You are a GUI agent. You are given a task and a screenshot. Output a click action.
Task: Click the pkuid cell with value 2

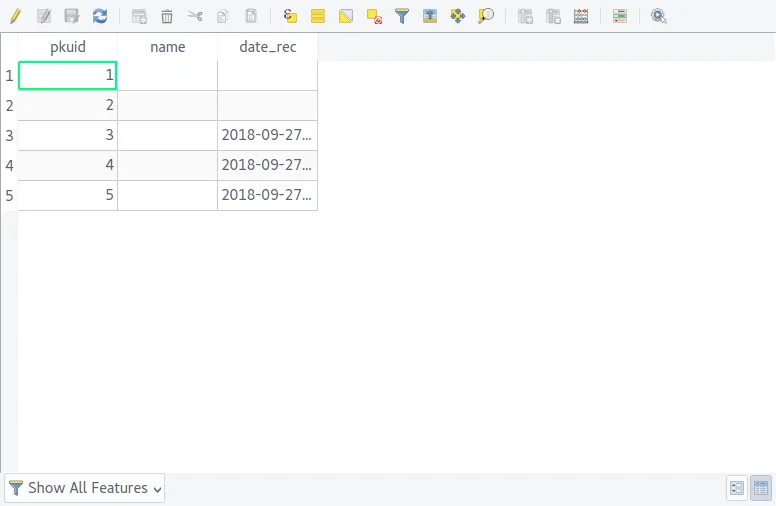[x=68, y=105]
